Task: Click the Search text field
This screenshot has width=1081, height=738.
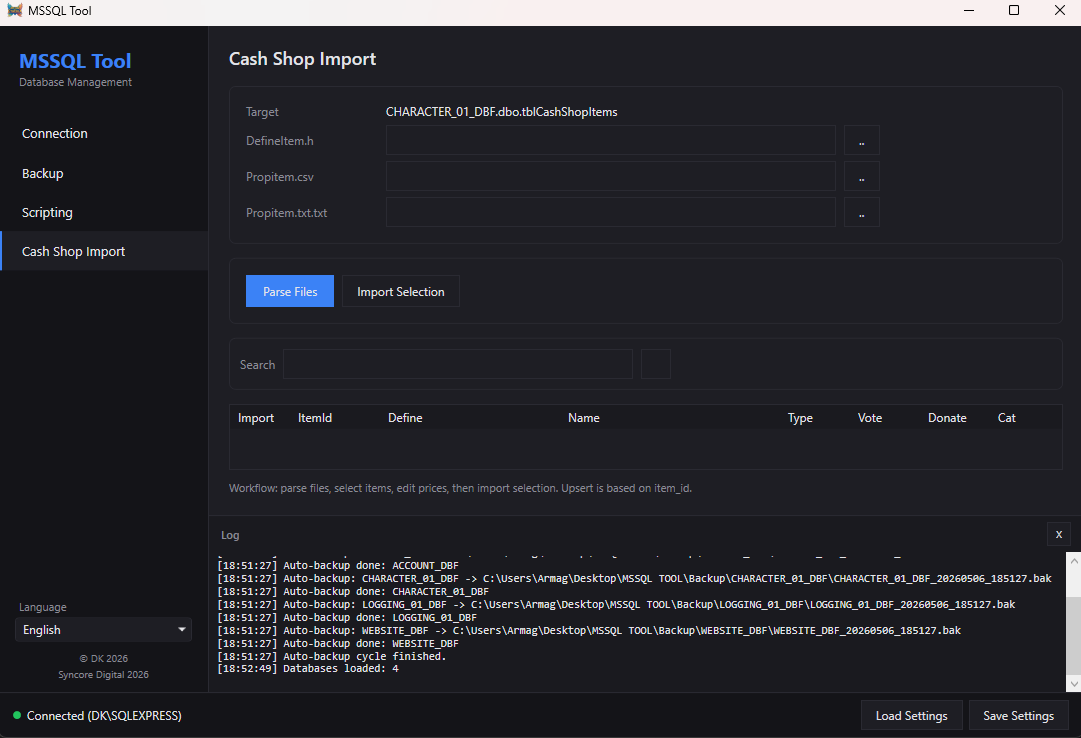Action: coord(458,364)
